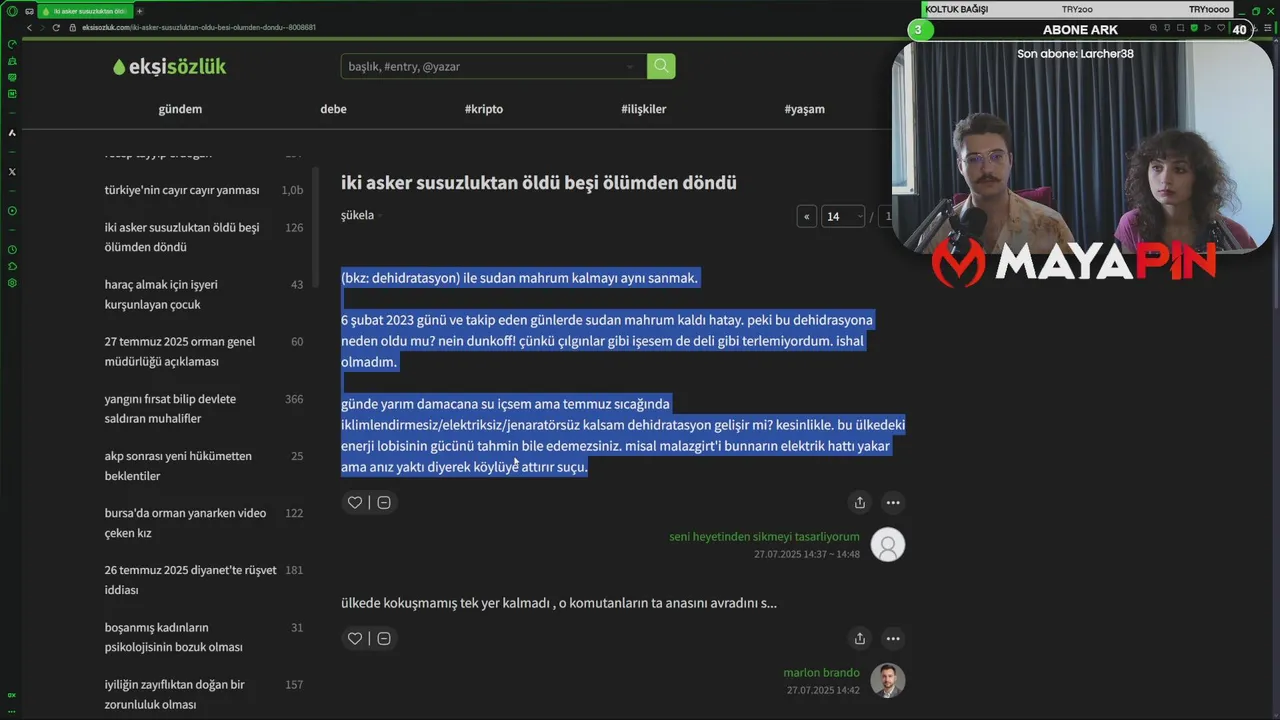Go back one page in browser
Image resolution: width=1280 pixels, height=720 pixels.
[29, 27]
